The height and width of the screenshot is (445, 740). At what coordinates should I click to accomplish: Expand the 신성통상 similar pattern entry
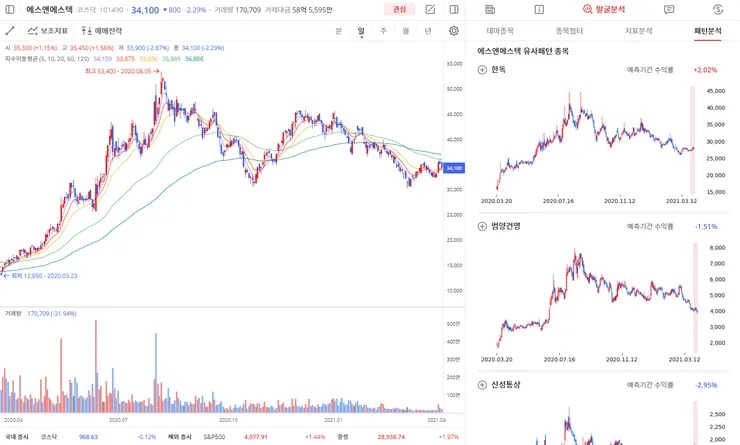point(482,385)
